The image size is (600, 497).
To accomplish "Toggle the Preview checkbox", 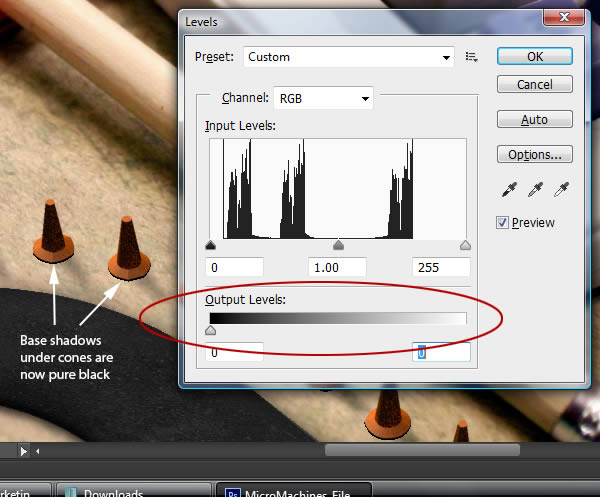I will point(502,223).
